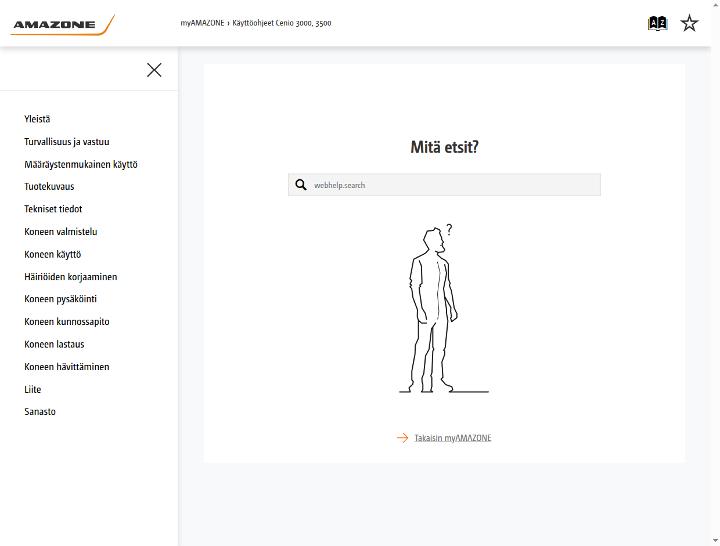Select Koneen pysäköinti entry
The width and height of the screenshot is (720, 546).
[x=60, y=299]
